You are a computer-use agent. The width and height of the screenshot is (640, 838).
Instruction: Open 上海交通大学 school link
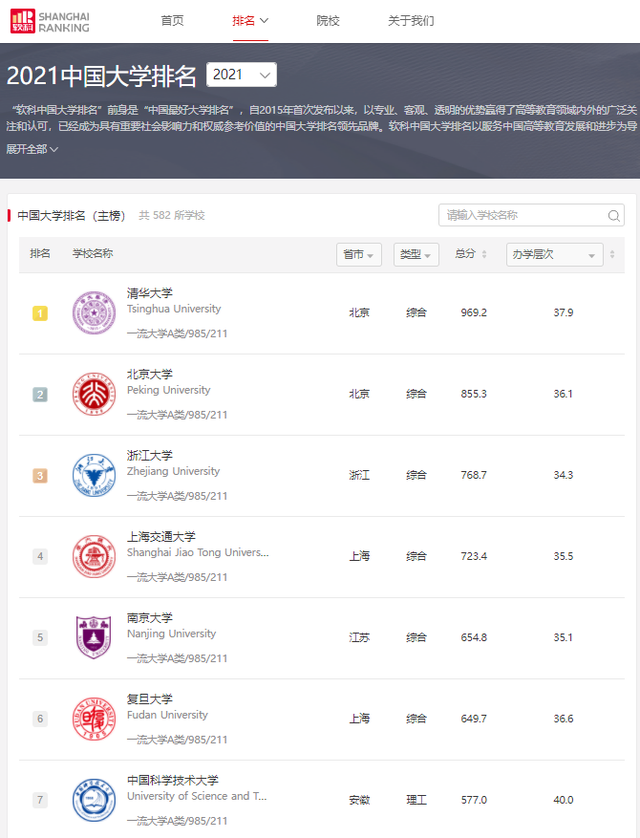point(161,537)
